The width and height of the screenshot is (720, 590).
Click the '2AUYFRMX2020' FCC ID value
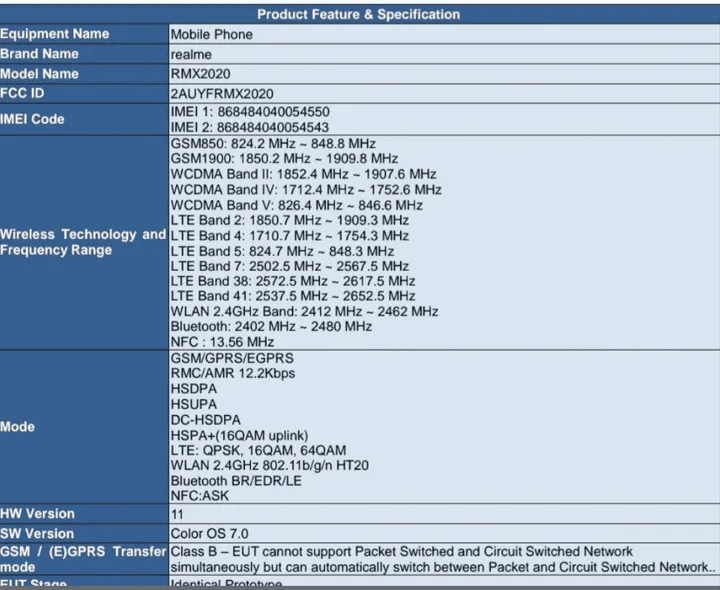(222, 94)
